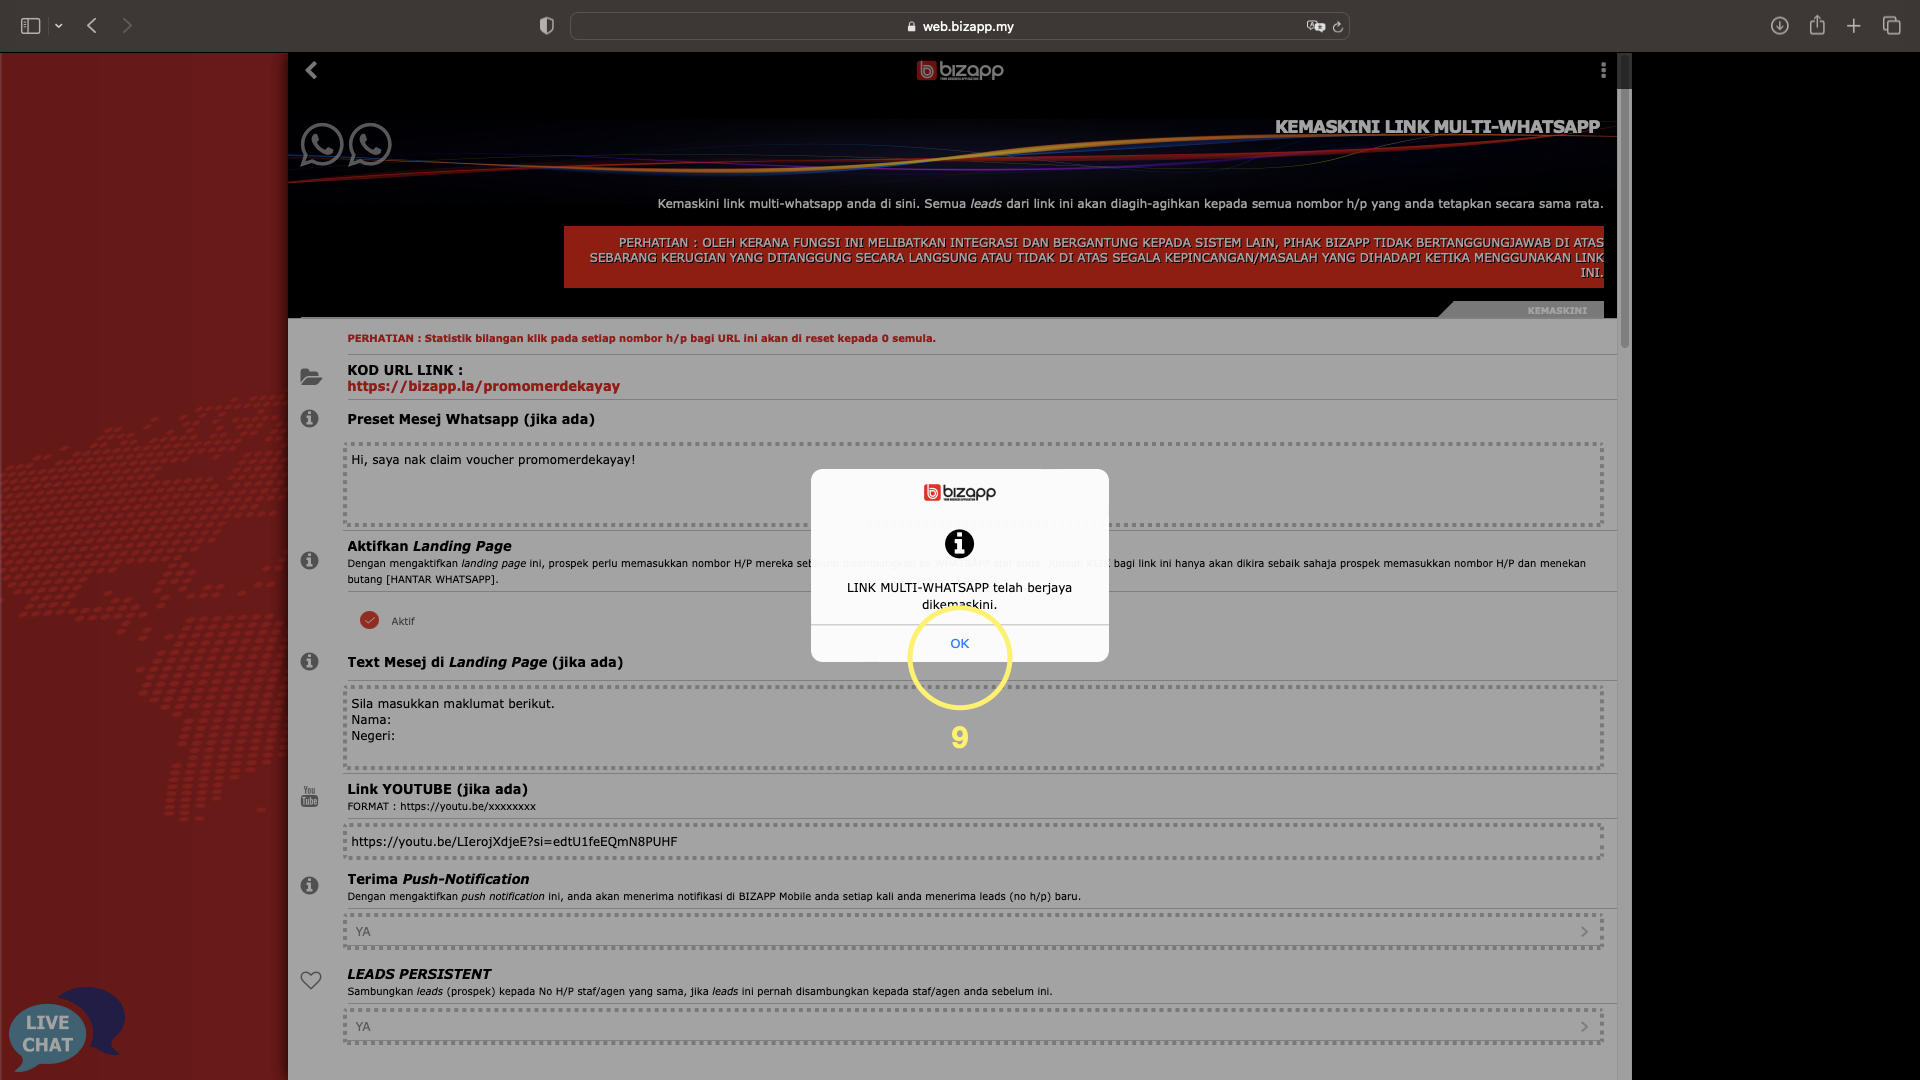The height and width of the screenshot is (1080, 1920).
Task: Click the YouTube link input field
Action: [973, 841]
